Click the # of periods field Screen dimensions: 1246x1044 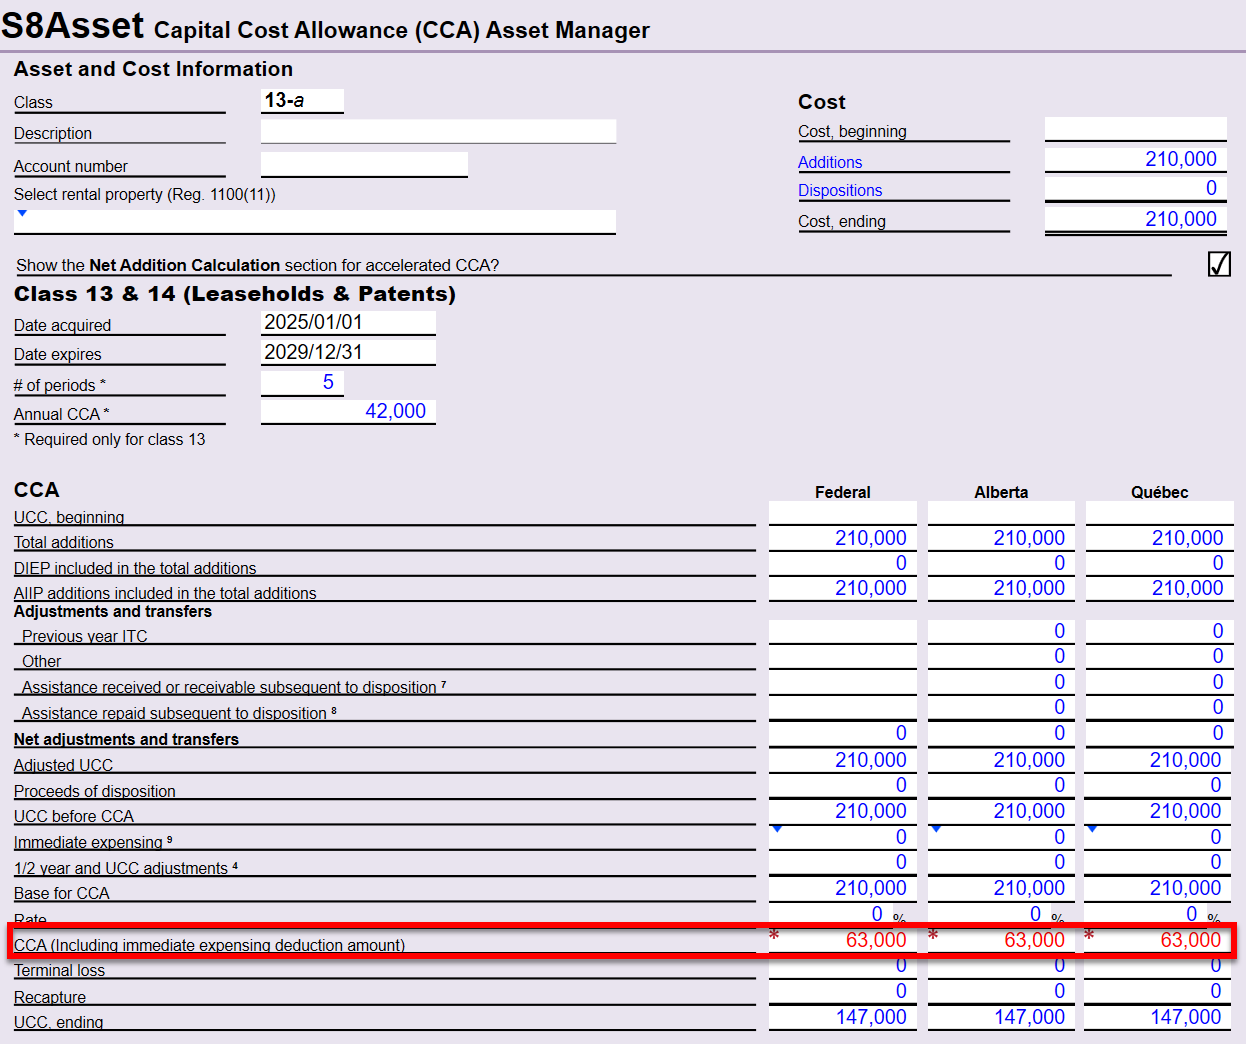302,383
